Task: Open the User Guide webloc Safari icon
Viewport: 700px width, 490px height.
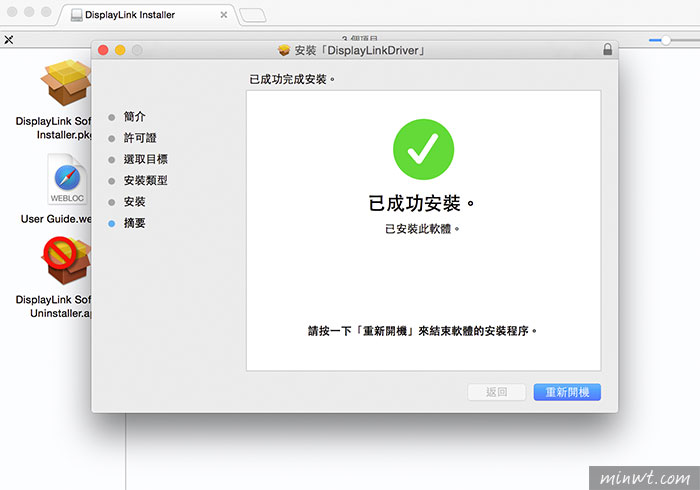Action: point(67,179)
